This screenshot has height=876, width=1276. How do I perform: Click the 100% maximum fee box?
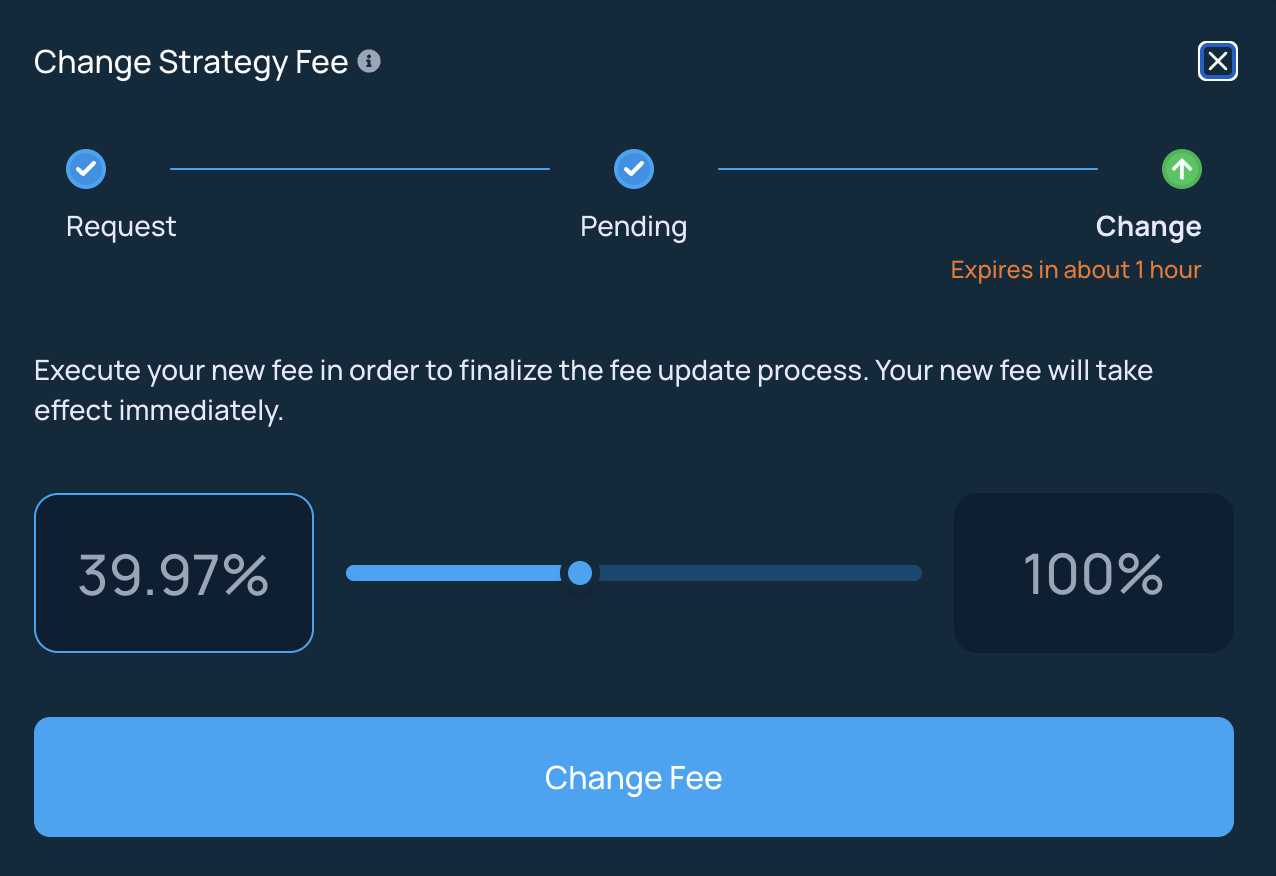(x=1094, y=573)
